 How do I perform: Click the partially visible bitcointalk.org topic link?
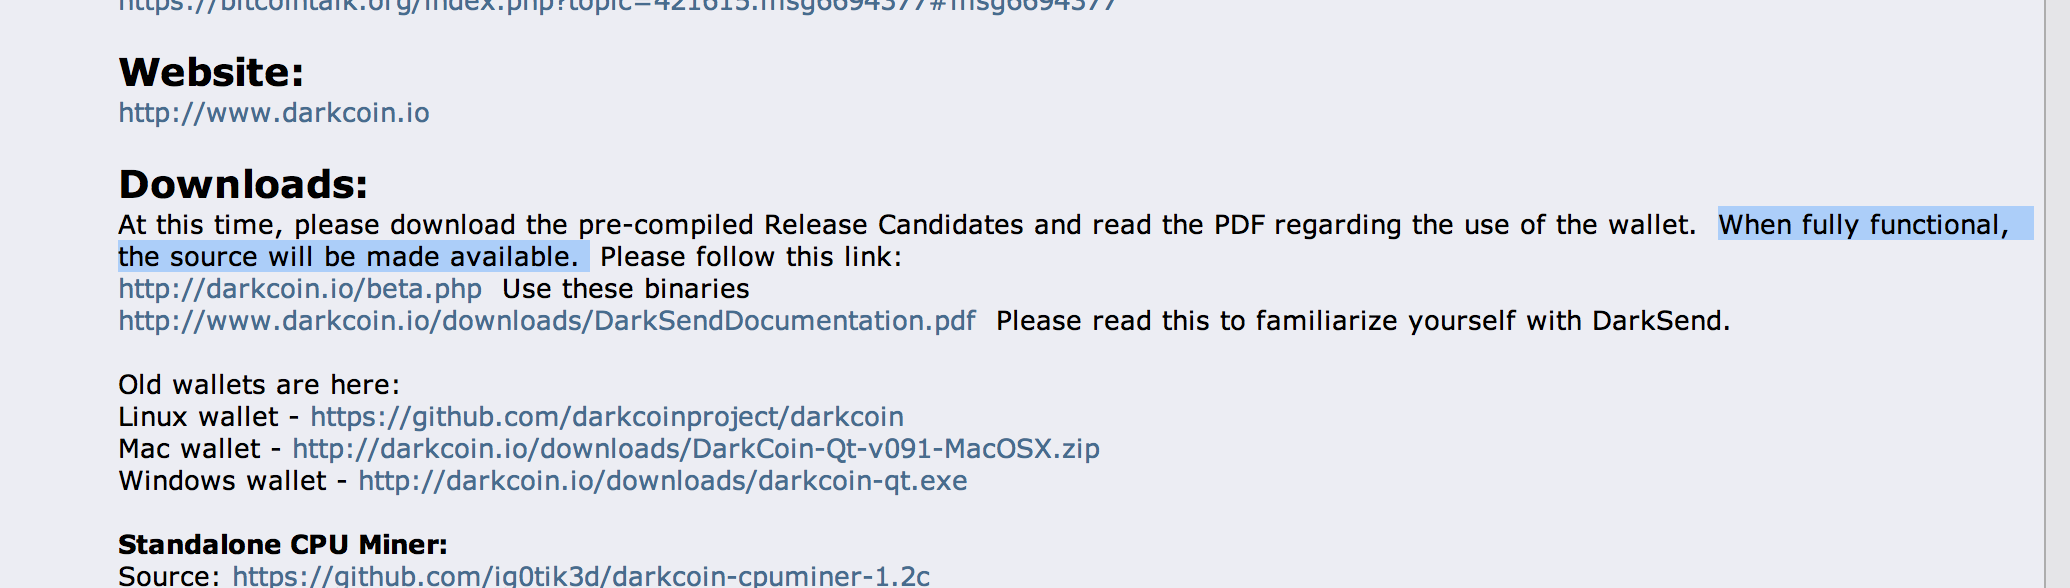pyautogui.click(x=617, y=5)
